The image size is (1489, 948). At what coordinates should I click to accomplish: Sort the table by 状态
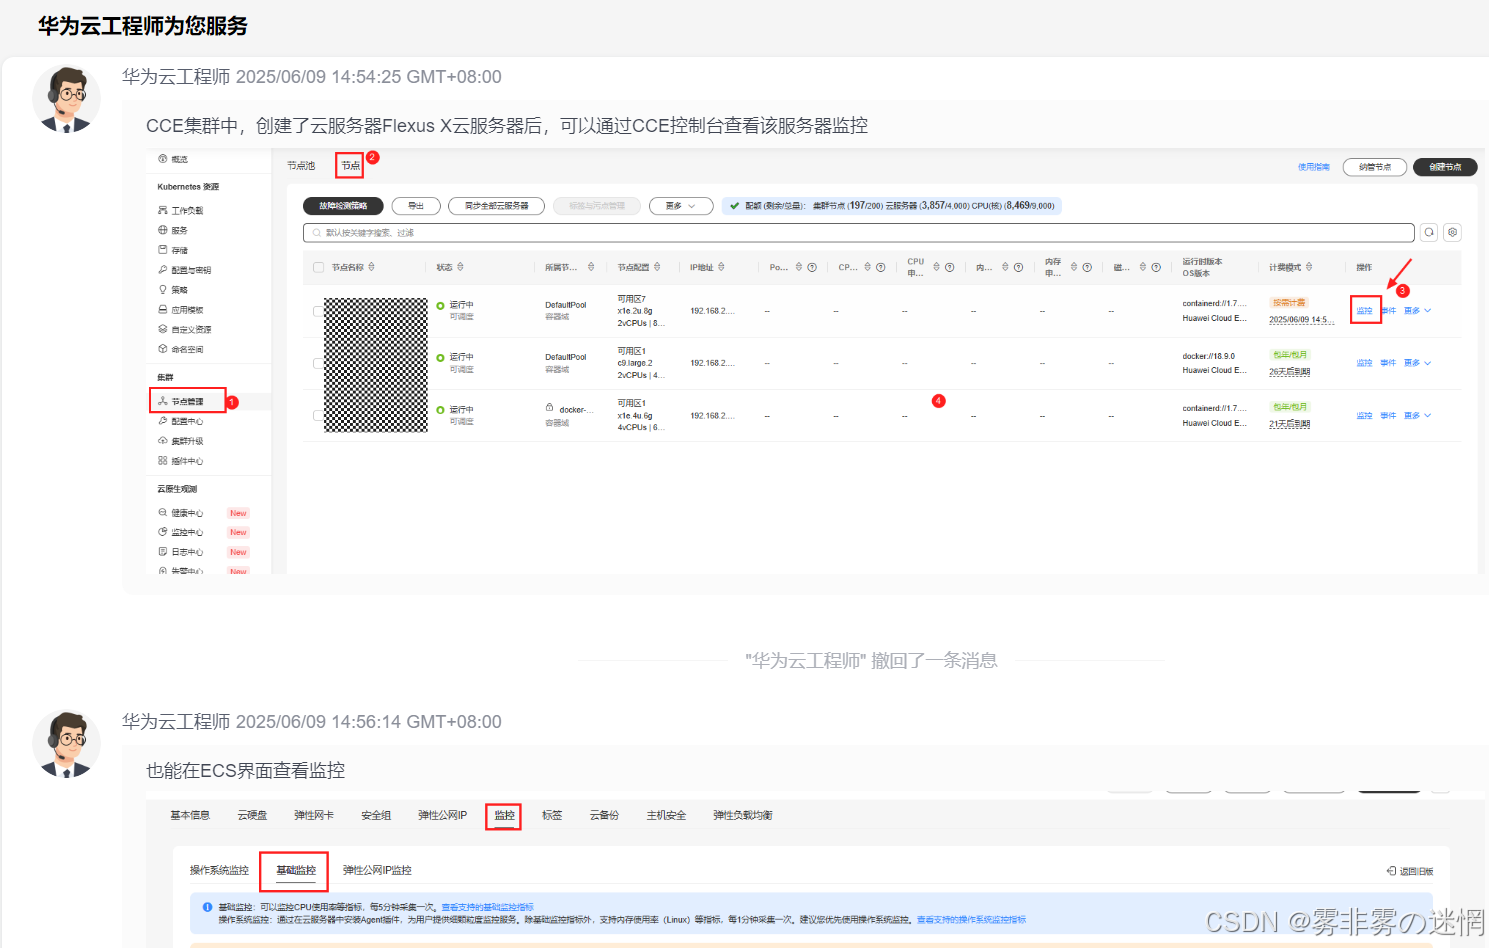(460, 267)
